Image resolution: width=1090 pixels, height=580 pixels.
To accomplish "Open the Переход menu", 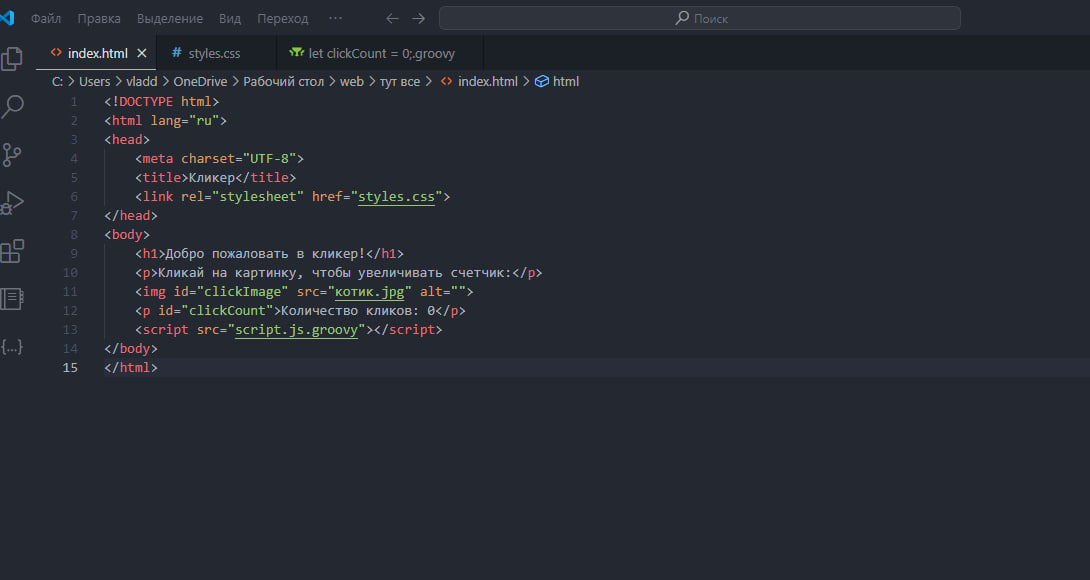I will pos(282,19).
